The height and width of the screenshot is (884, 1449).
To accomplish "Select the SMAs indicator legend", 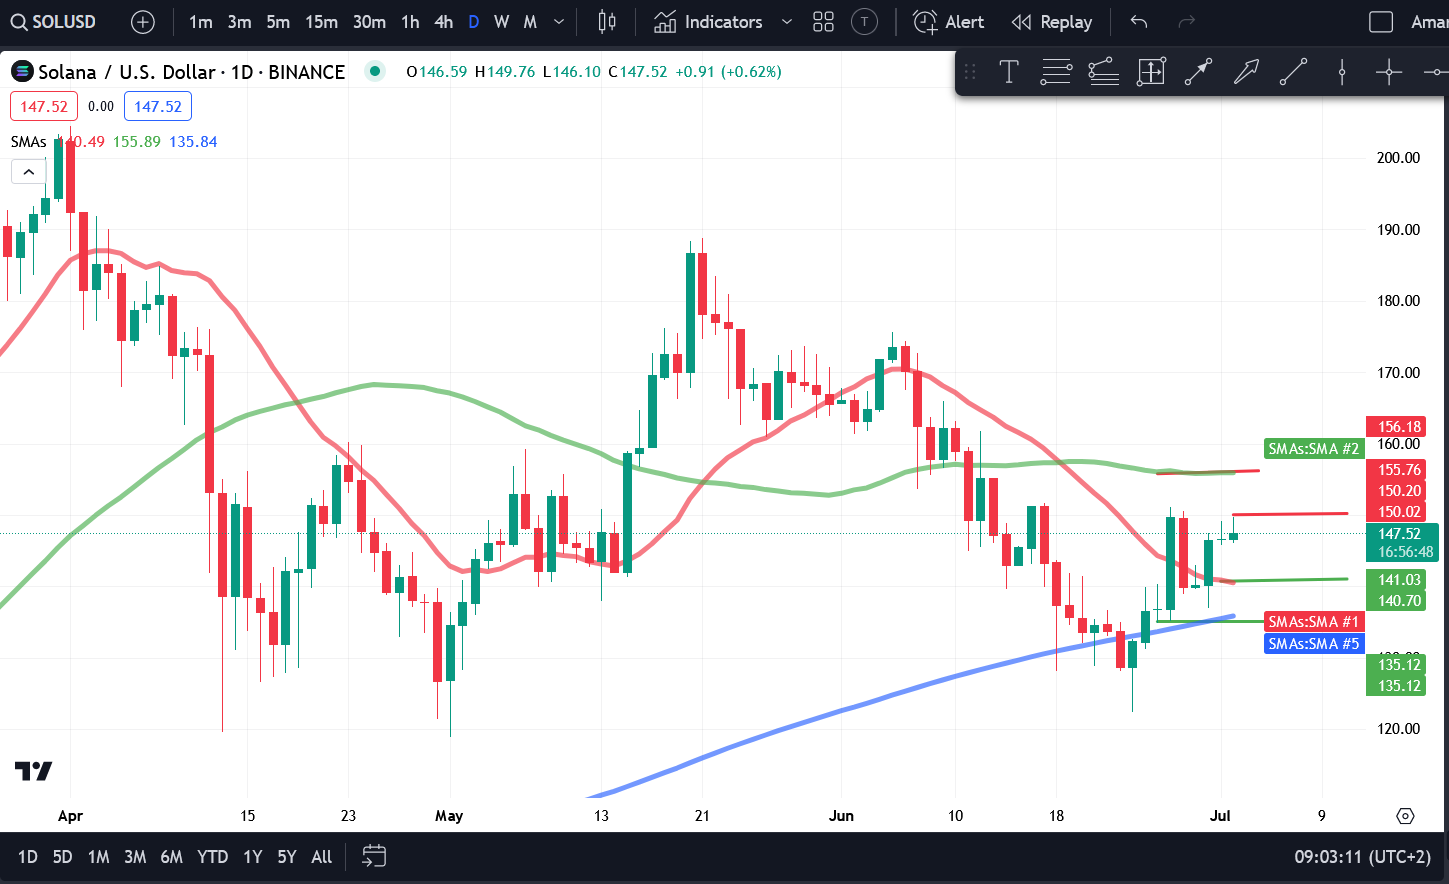I will (29, 142).
